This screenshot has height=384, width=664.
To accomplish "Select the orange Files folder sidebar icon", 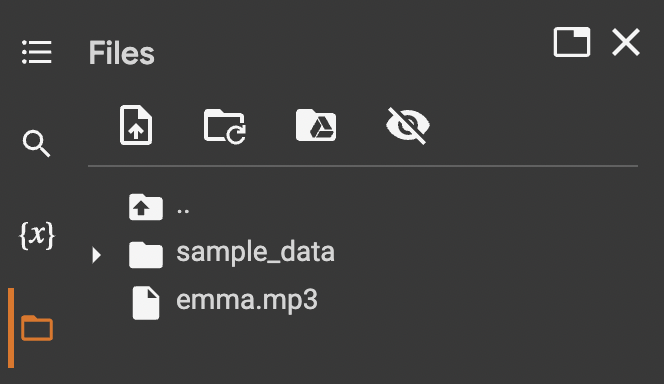I will (x=37, y=328).
